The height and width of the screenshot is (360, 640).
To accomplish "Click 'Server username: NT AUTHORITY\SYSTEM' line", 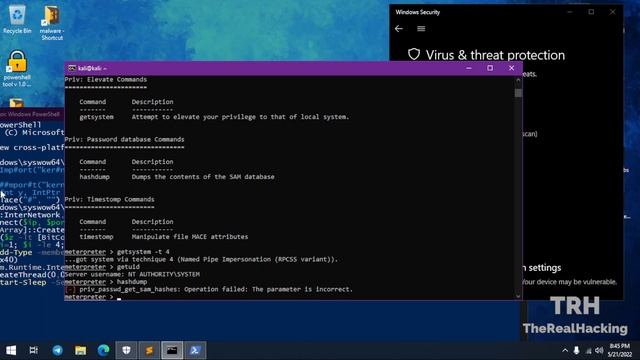I will [132, 274].
